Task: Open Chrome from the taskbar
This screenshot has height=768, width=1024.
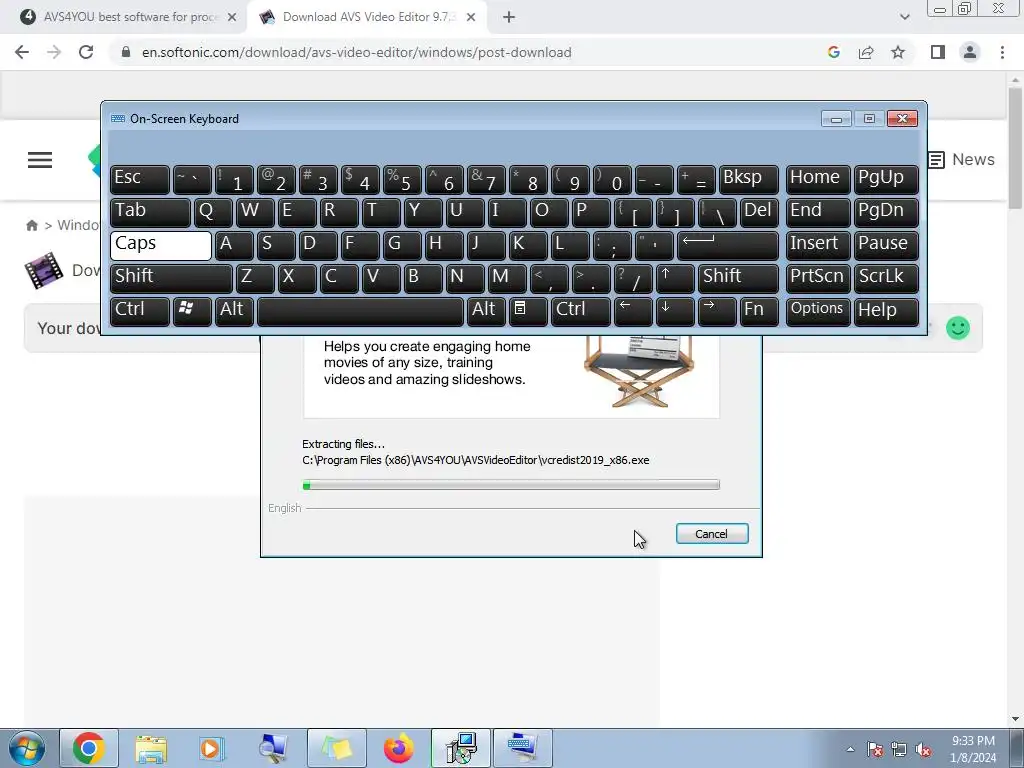Action: click(89, 748)
